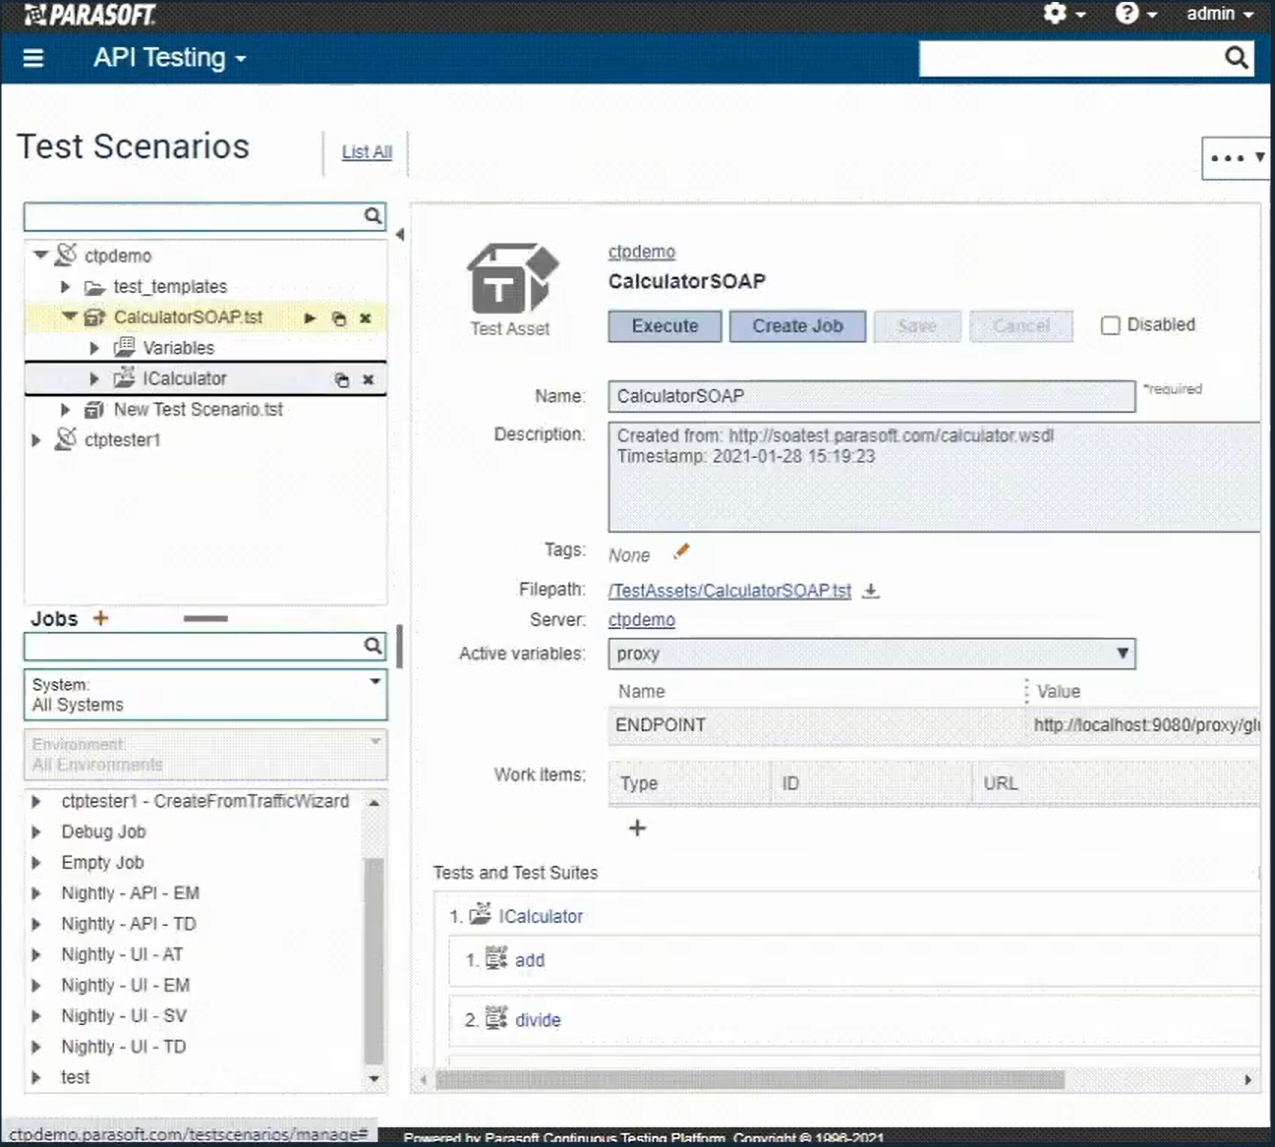Expand the ctptester1 server node
The width and height of the screenshot is (1275, 1147).
37,440
